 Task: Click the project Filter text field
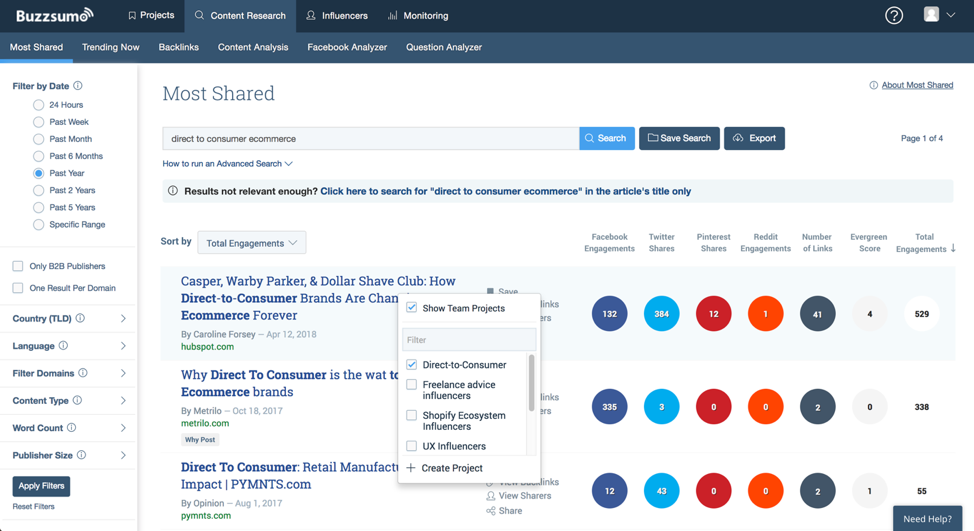[469, 340]
